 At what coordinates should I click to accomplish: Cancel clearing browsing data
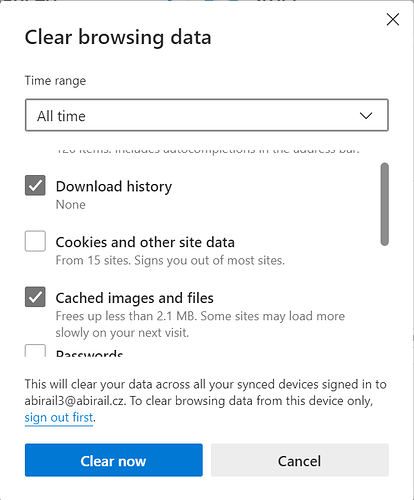tap(300, 460)
